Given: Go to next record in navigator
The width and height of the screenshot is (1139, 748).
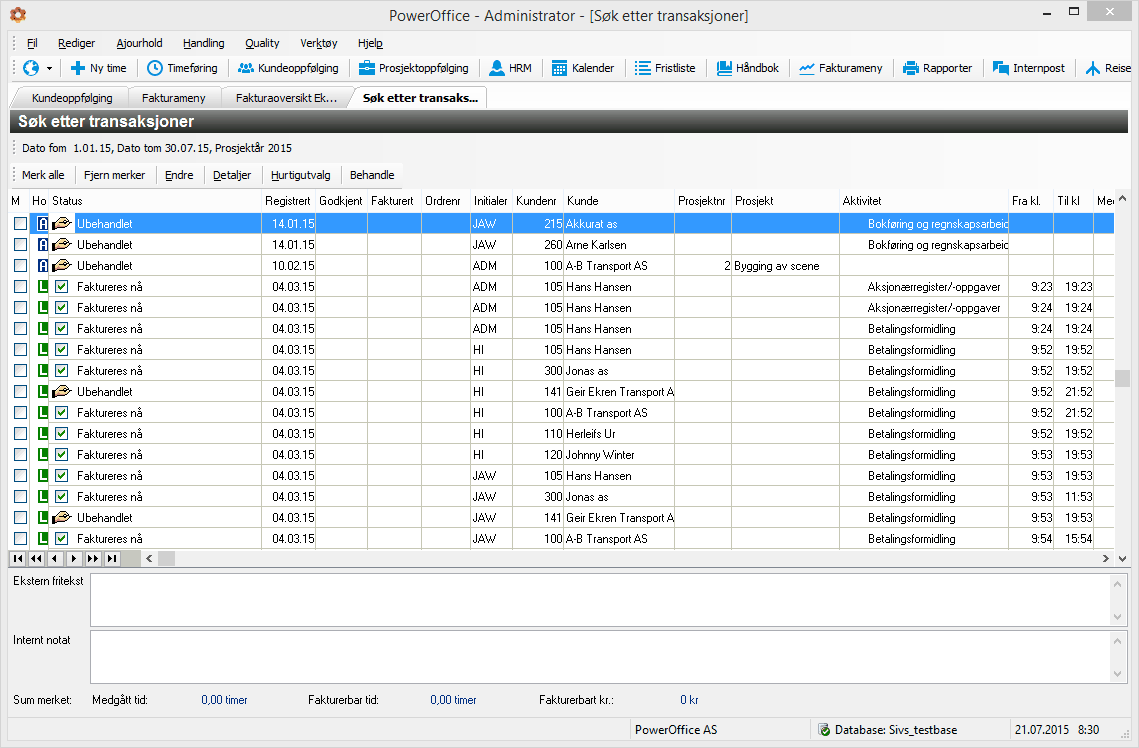Looking at the screenshot, I should click(74, 558).
